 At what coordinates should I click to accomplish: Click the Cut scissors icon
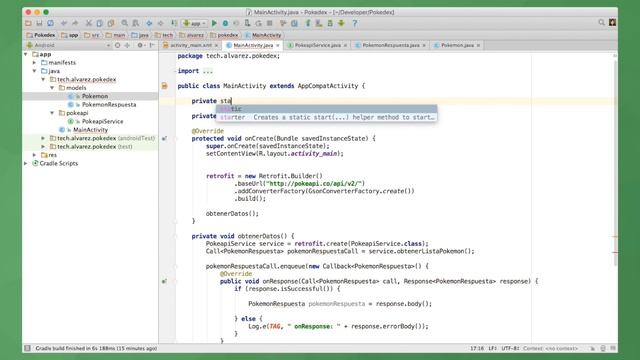[89, 23]
